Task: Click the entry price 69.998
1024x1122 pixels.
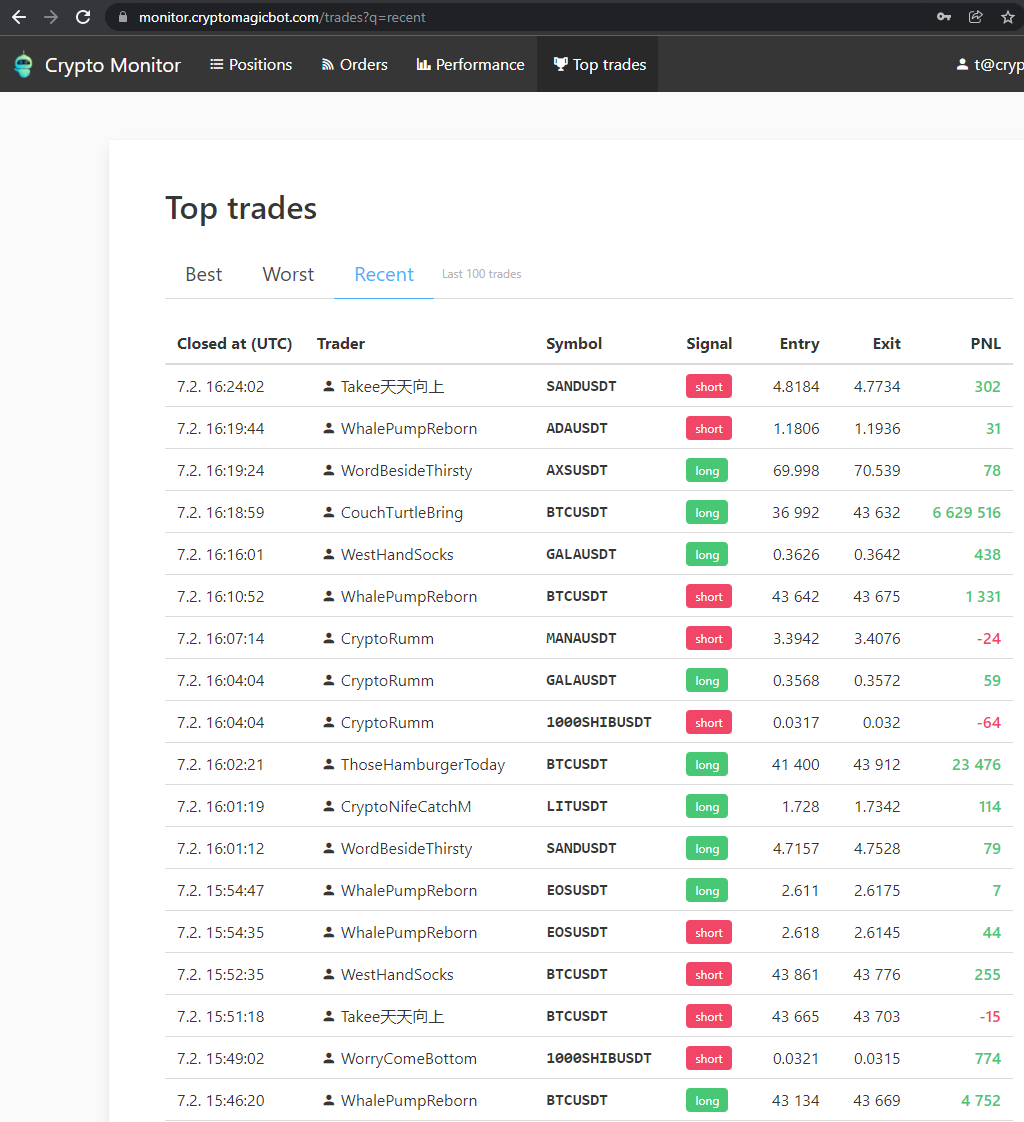Action: pos(796,471)
